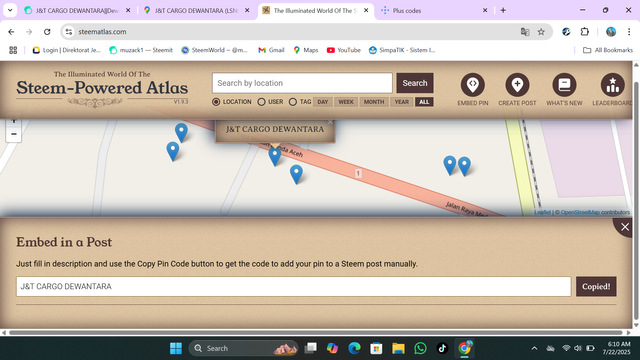Click the map pin under the popup
Screen dimensions: 640x360
(x=275, y=156)
